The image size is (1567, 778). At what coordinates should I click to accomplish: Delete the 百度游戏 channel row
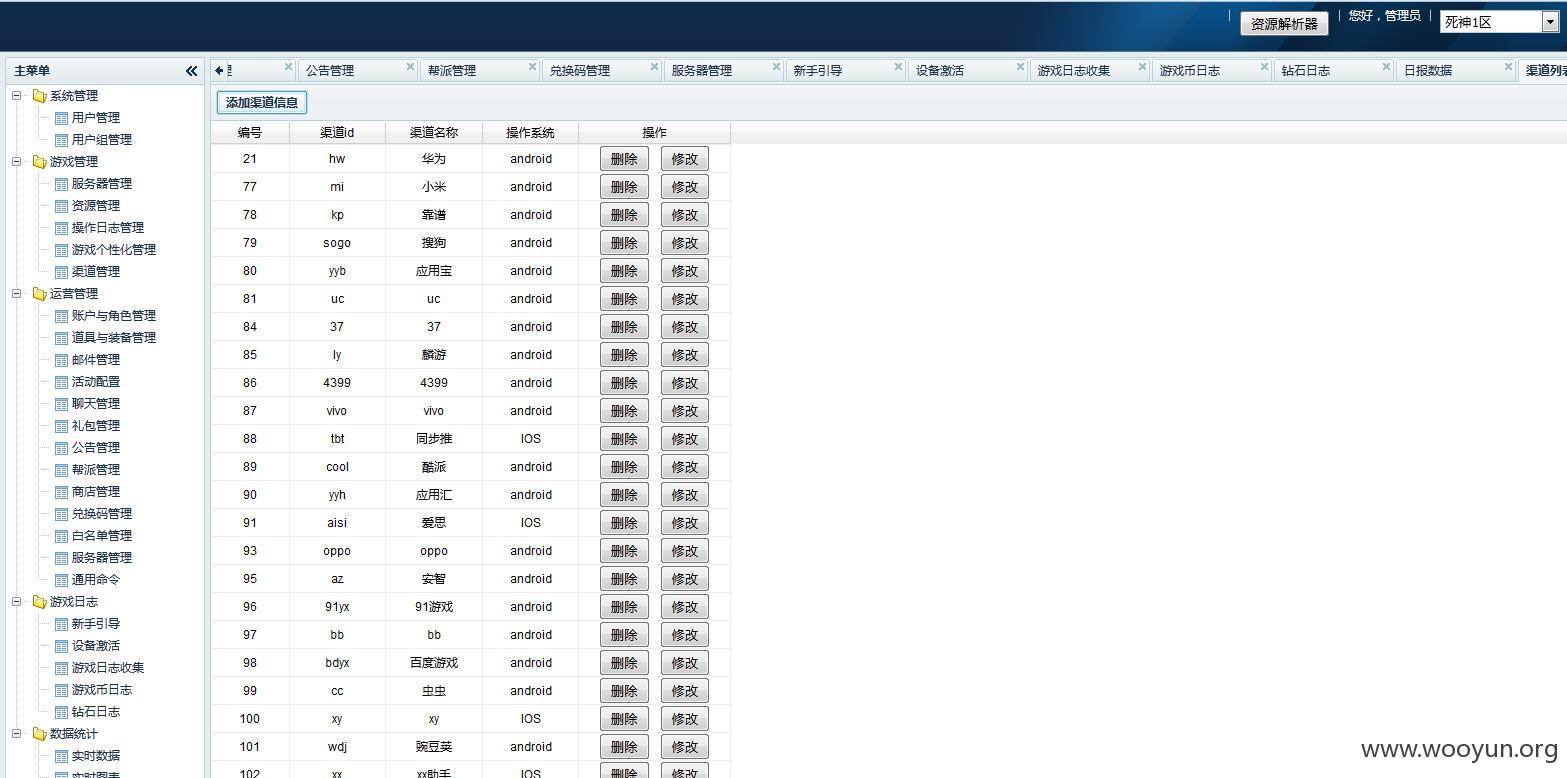click(624, 663)
